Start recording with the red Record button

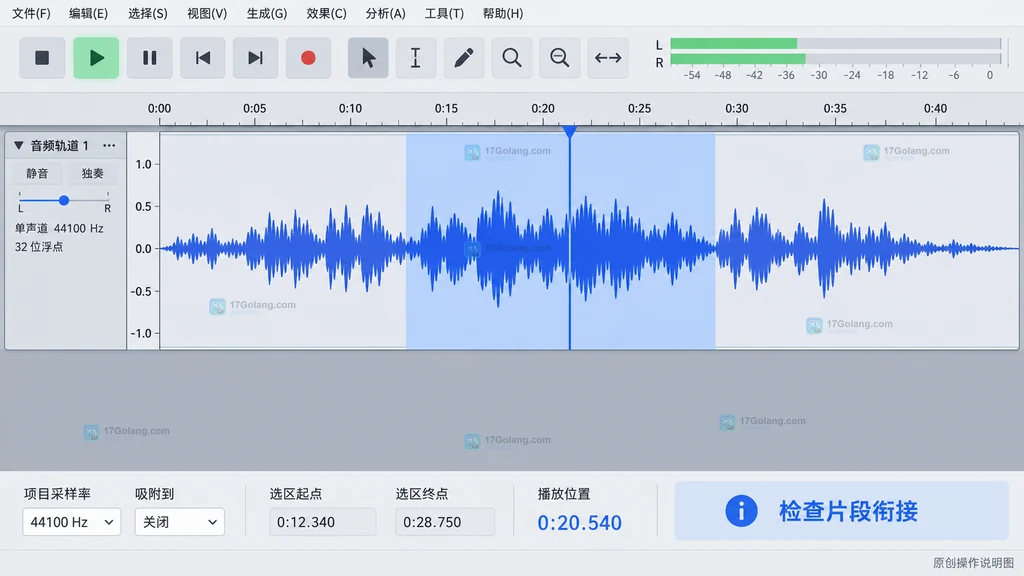[x=308, y=58]
